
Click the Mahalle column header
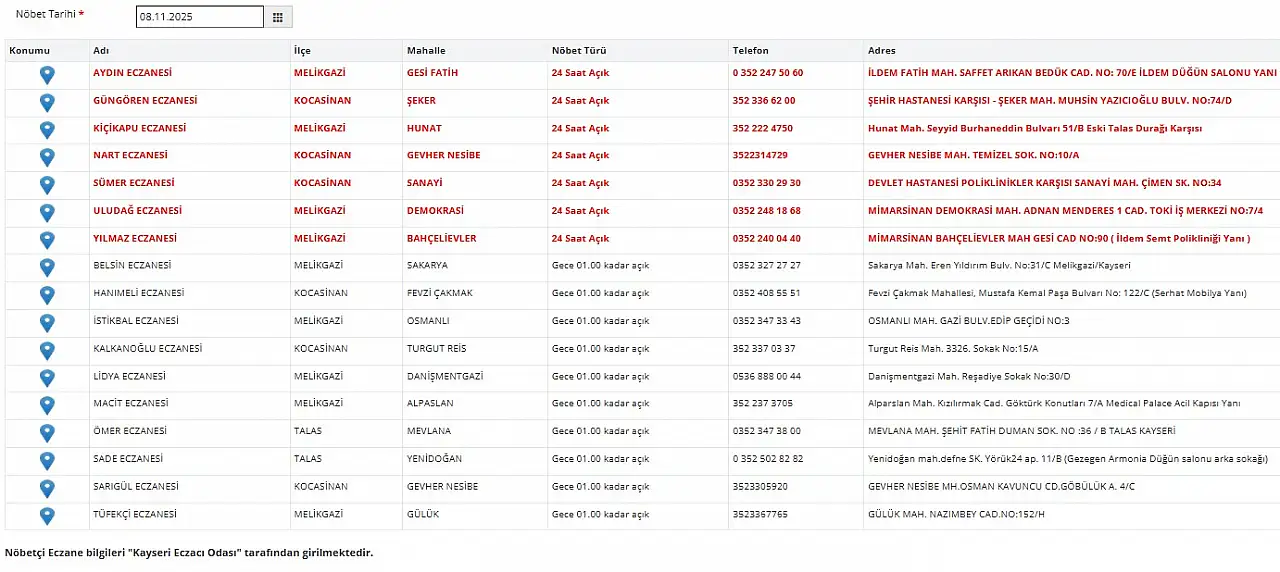pos(426,50)
